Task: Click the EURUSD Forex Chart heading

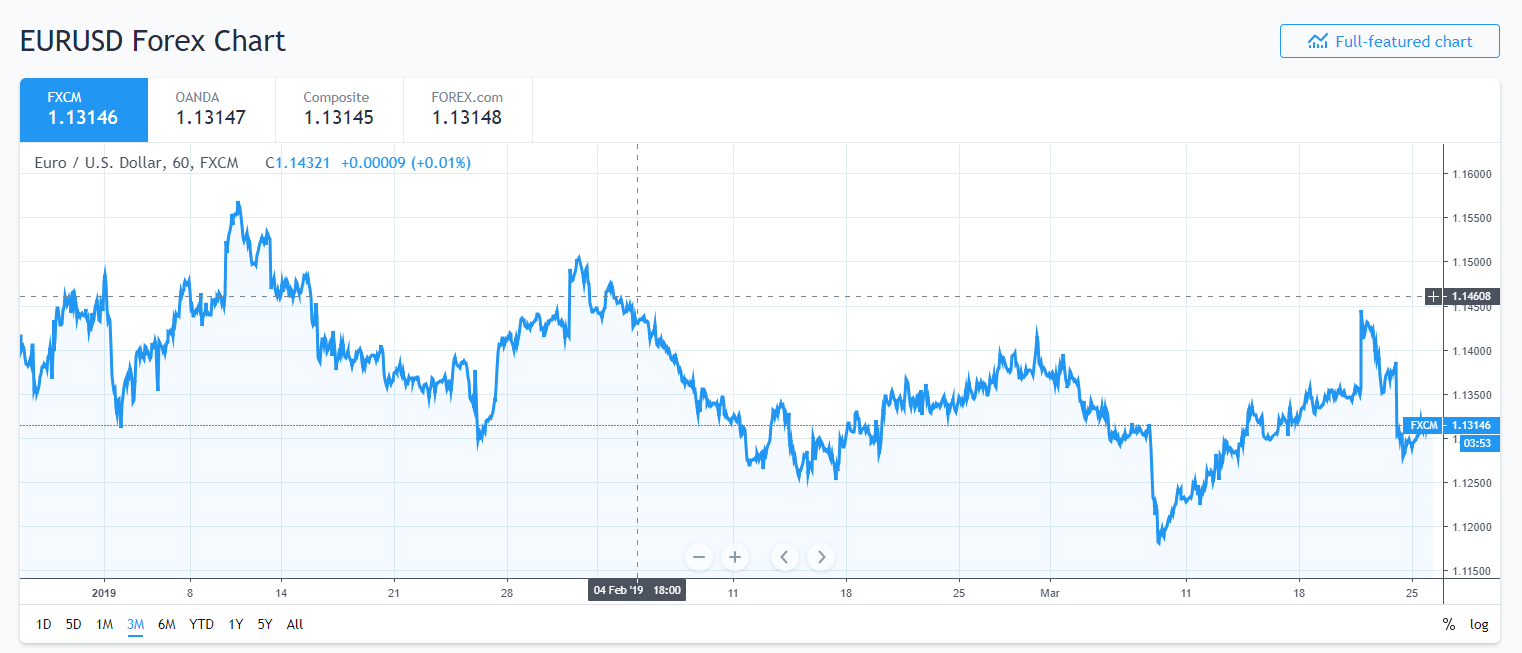Action: tap(153, 41)
